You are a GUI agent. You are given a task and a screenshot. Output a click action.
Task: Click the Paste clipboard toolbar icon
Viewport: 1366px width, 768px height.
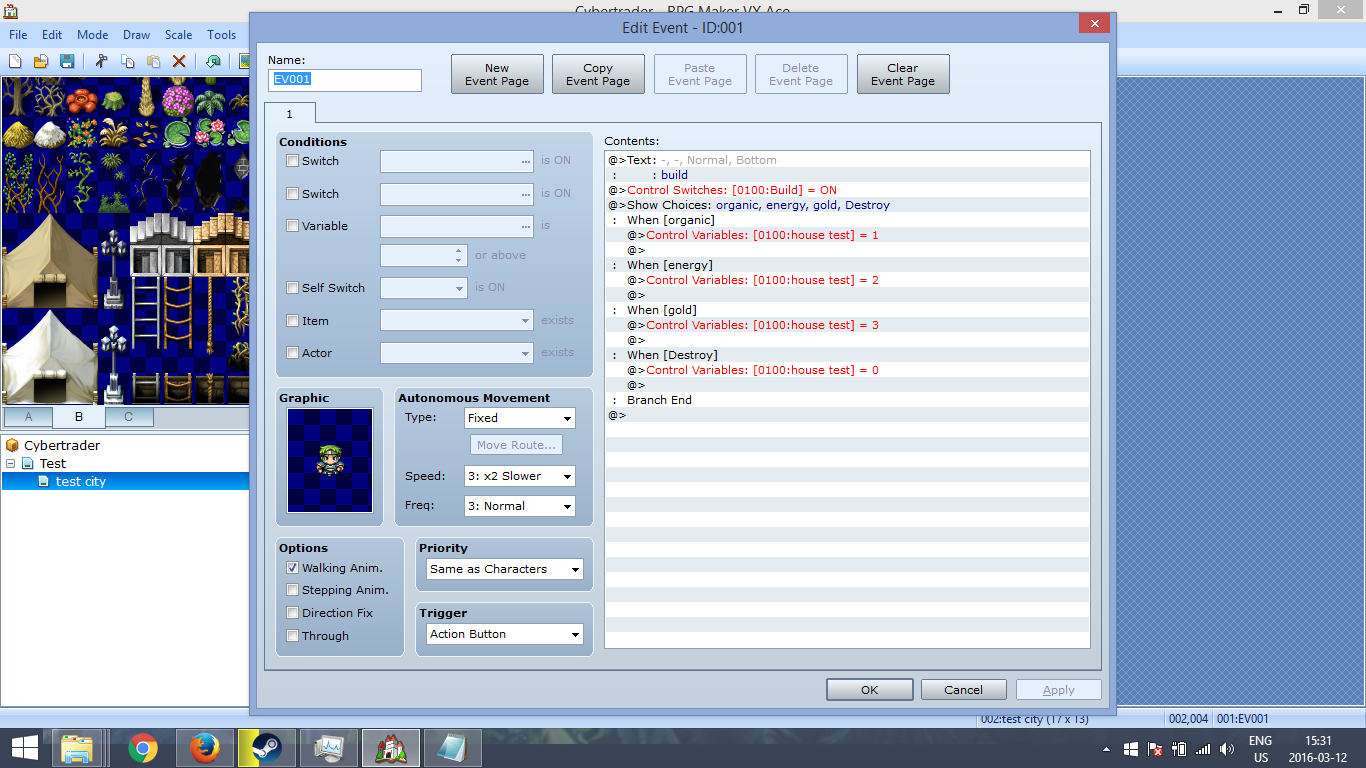tap(153, 62)
